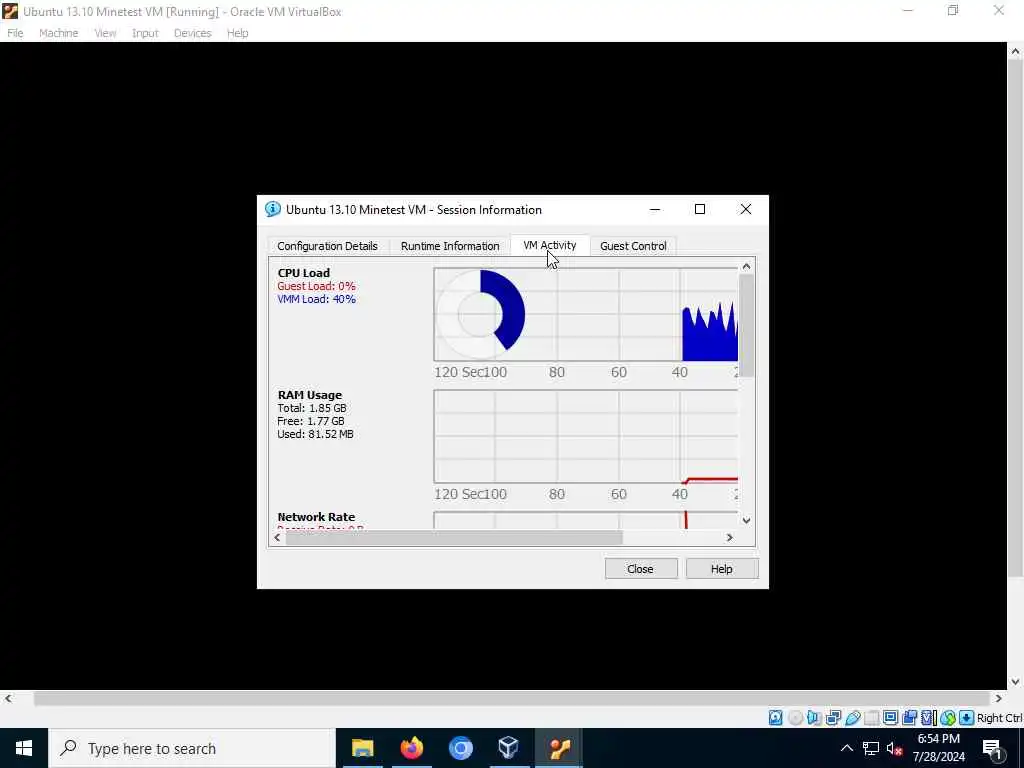Open VirtualBox Manager cube taskbar icon
Viewport: 1024px width, 768px height.
point(509,748)
